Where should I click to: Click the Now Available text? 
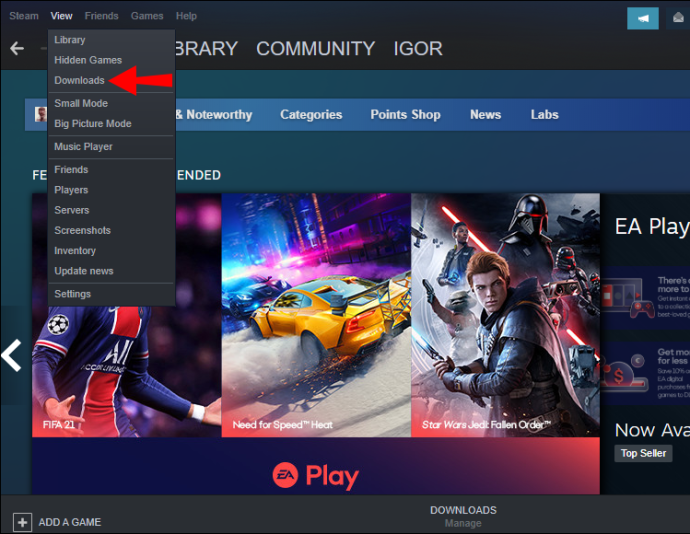[x=652, y=430]
